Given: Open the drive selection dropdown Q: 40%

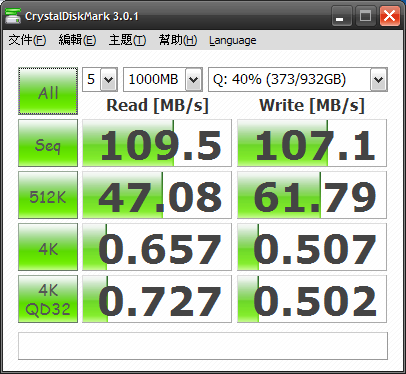Looking at the screenshot, I should click(x=298, y=79).
